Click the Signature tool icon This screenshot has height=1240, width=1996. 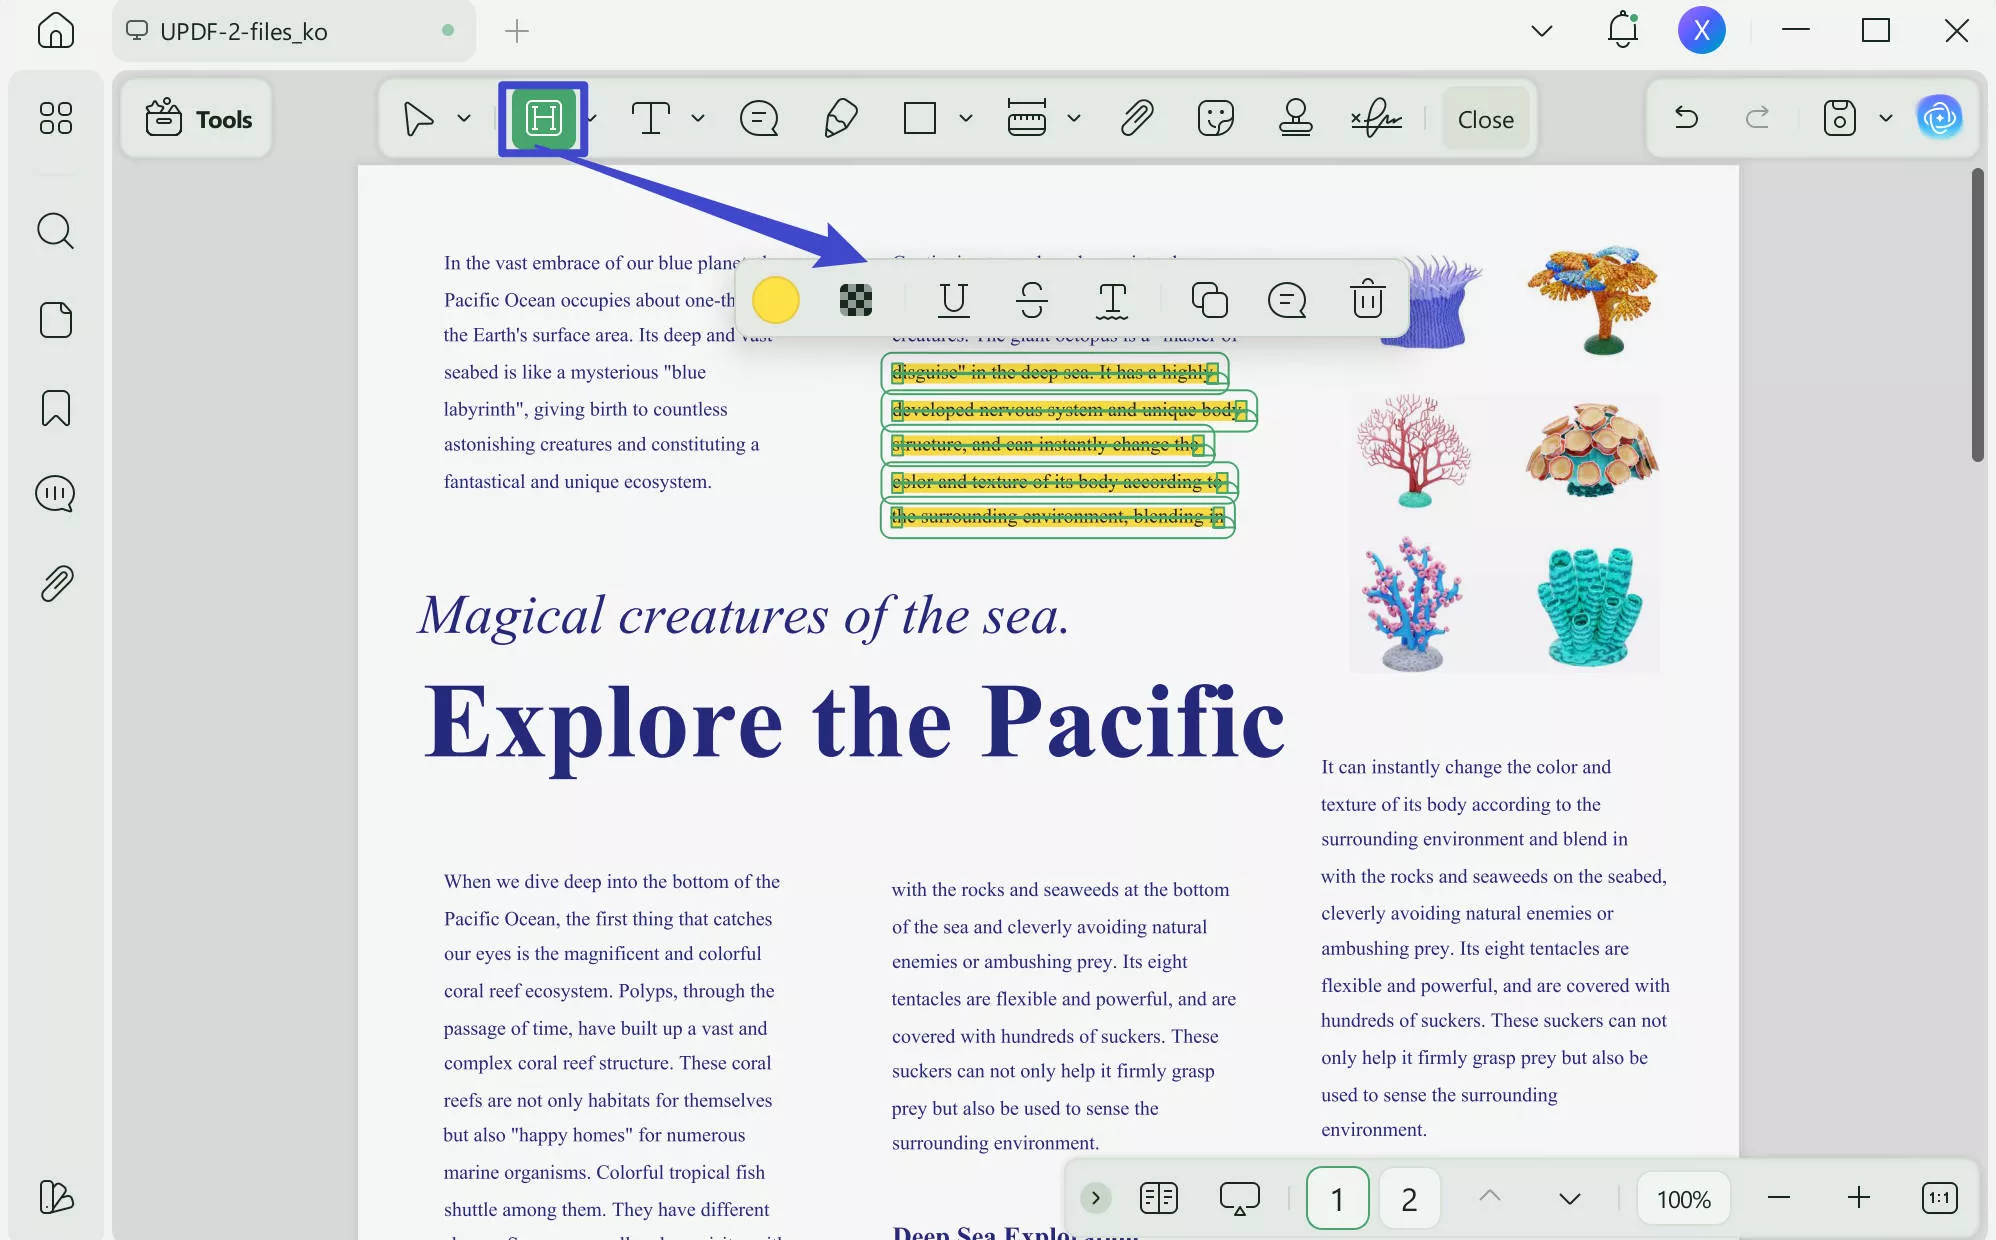click(x=1376, y=119)
